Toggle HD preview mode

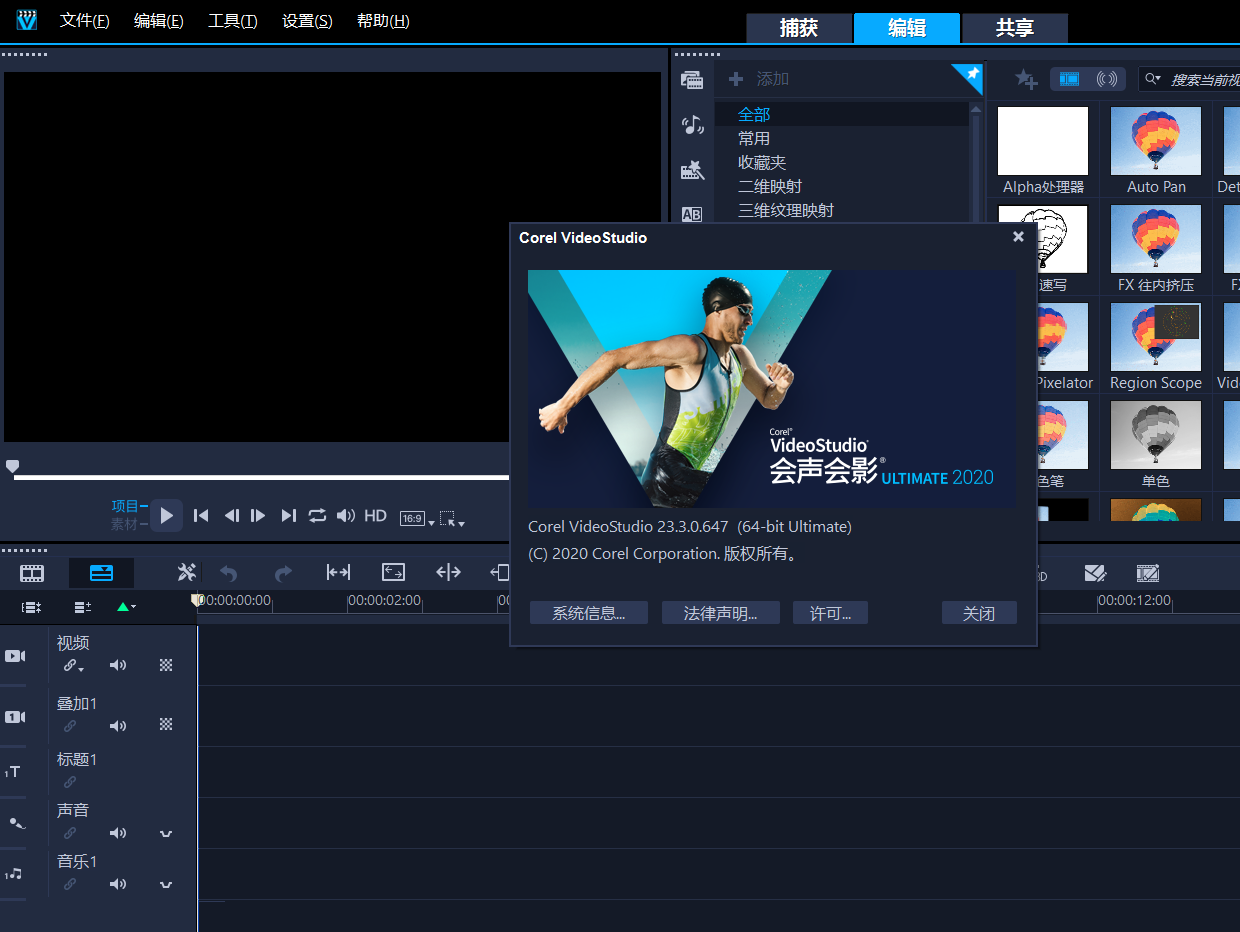[x=375, y=516]
